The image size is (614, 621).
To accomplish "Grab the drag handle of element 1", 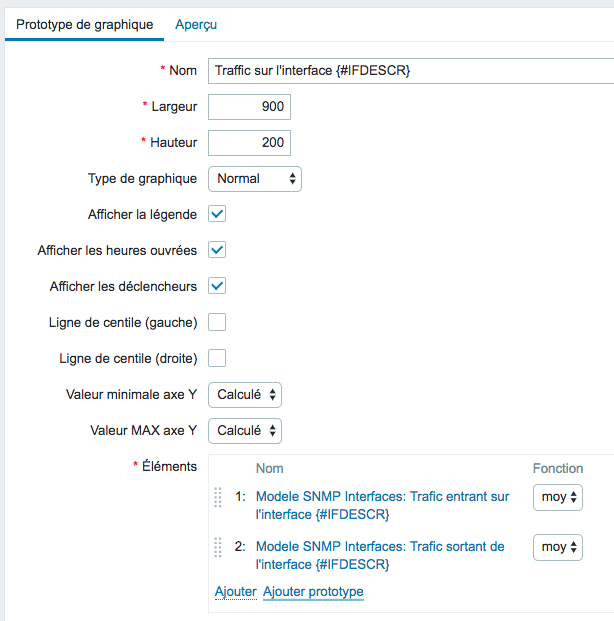I will click(218, 497).
